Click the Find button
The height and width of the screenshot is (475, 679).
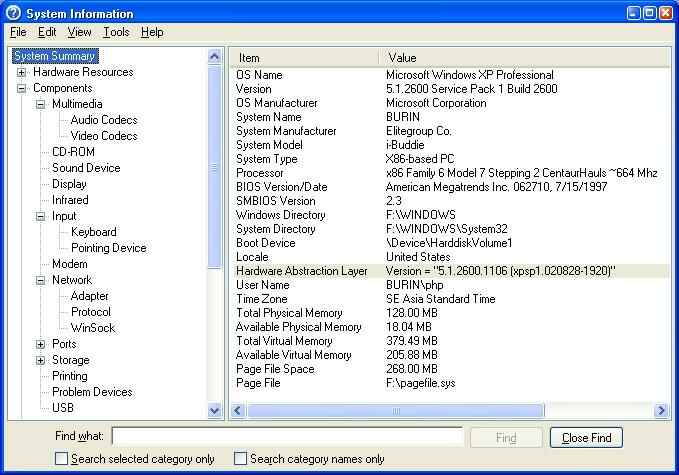(x=506, y=438)
